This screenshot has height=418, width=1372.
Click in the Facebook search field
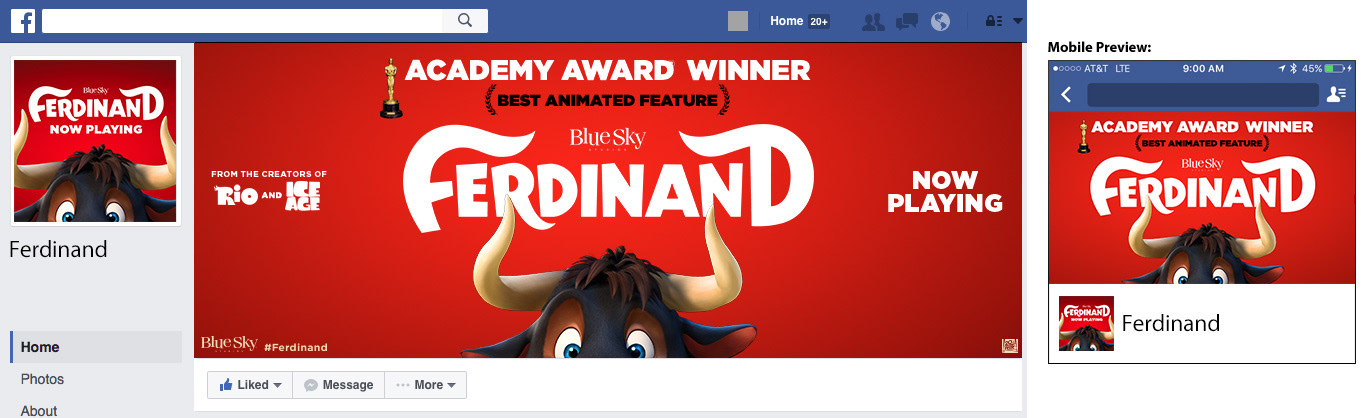(x=242, y=21)
